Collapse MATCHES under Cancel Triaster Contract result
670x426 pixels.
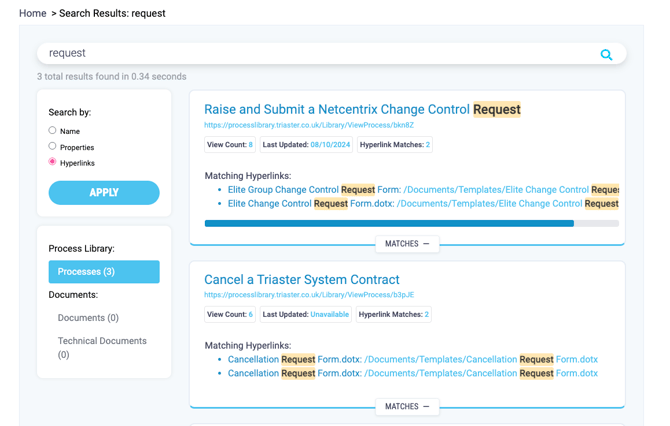[407, 407]
